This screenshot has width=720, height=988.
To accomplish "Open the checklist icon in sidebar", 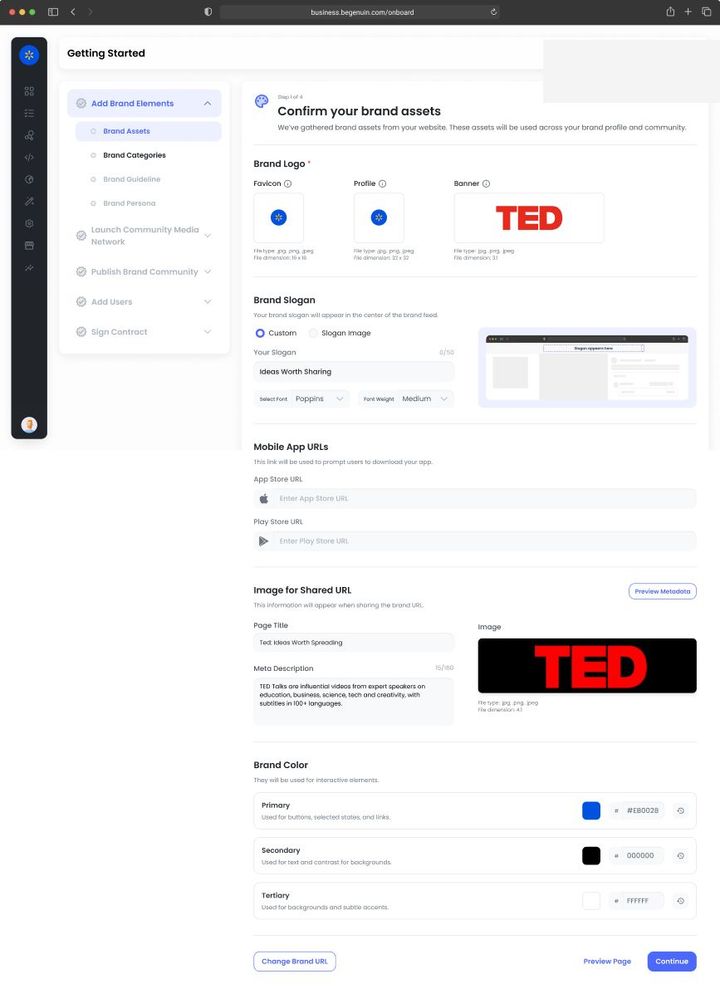I will (29, 113).
